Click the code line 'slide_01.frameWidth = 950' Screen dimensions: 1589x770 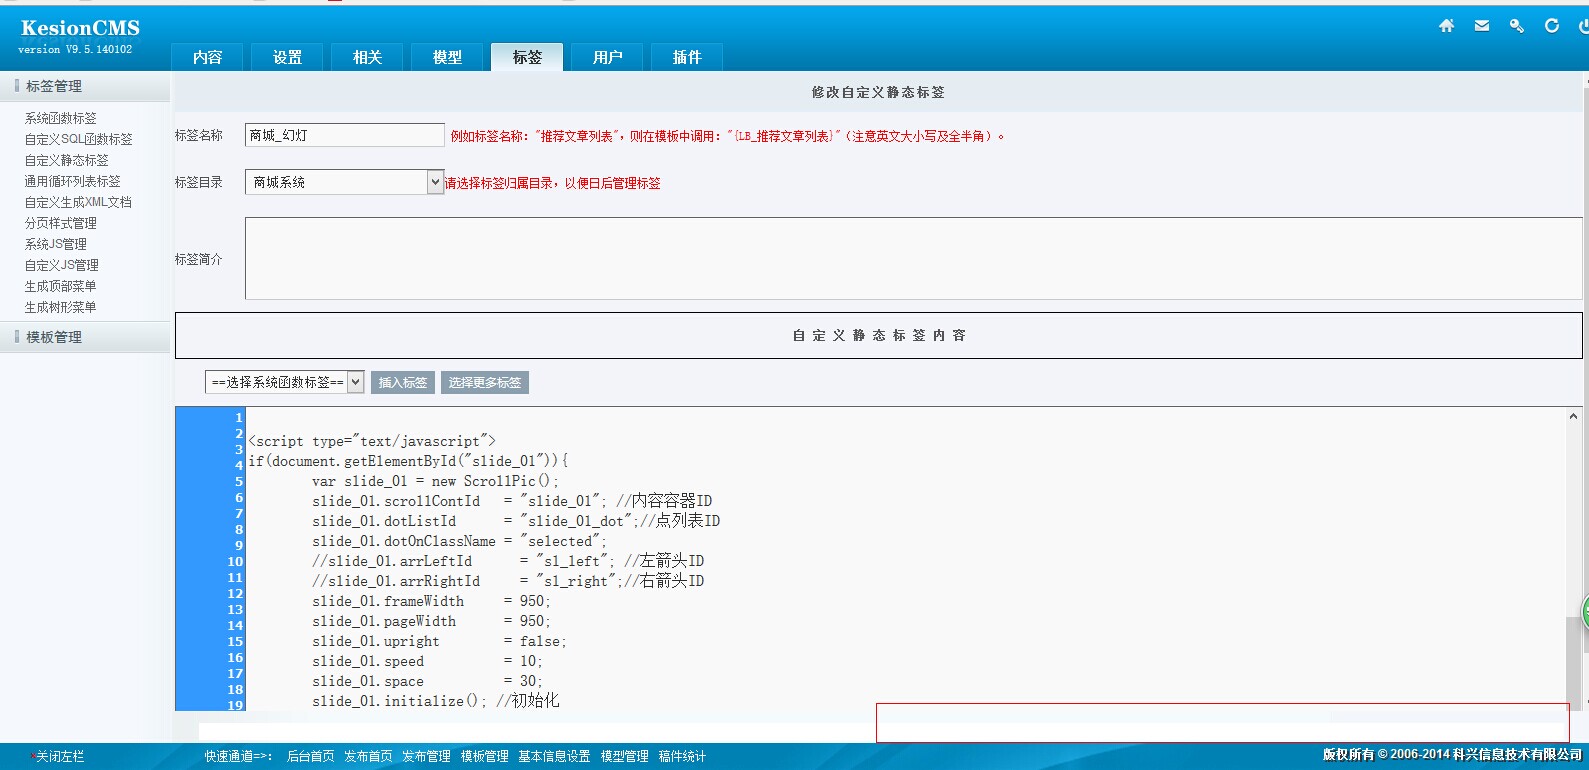click(x=431, y=601)
